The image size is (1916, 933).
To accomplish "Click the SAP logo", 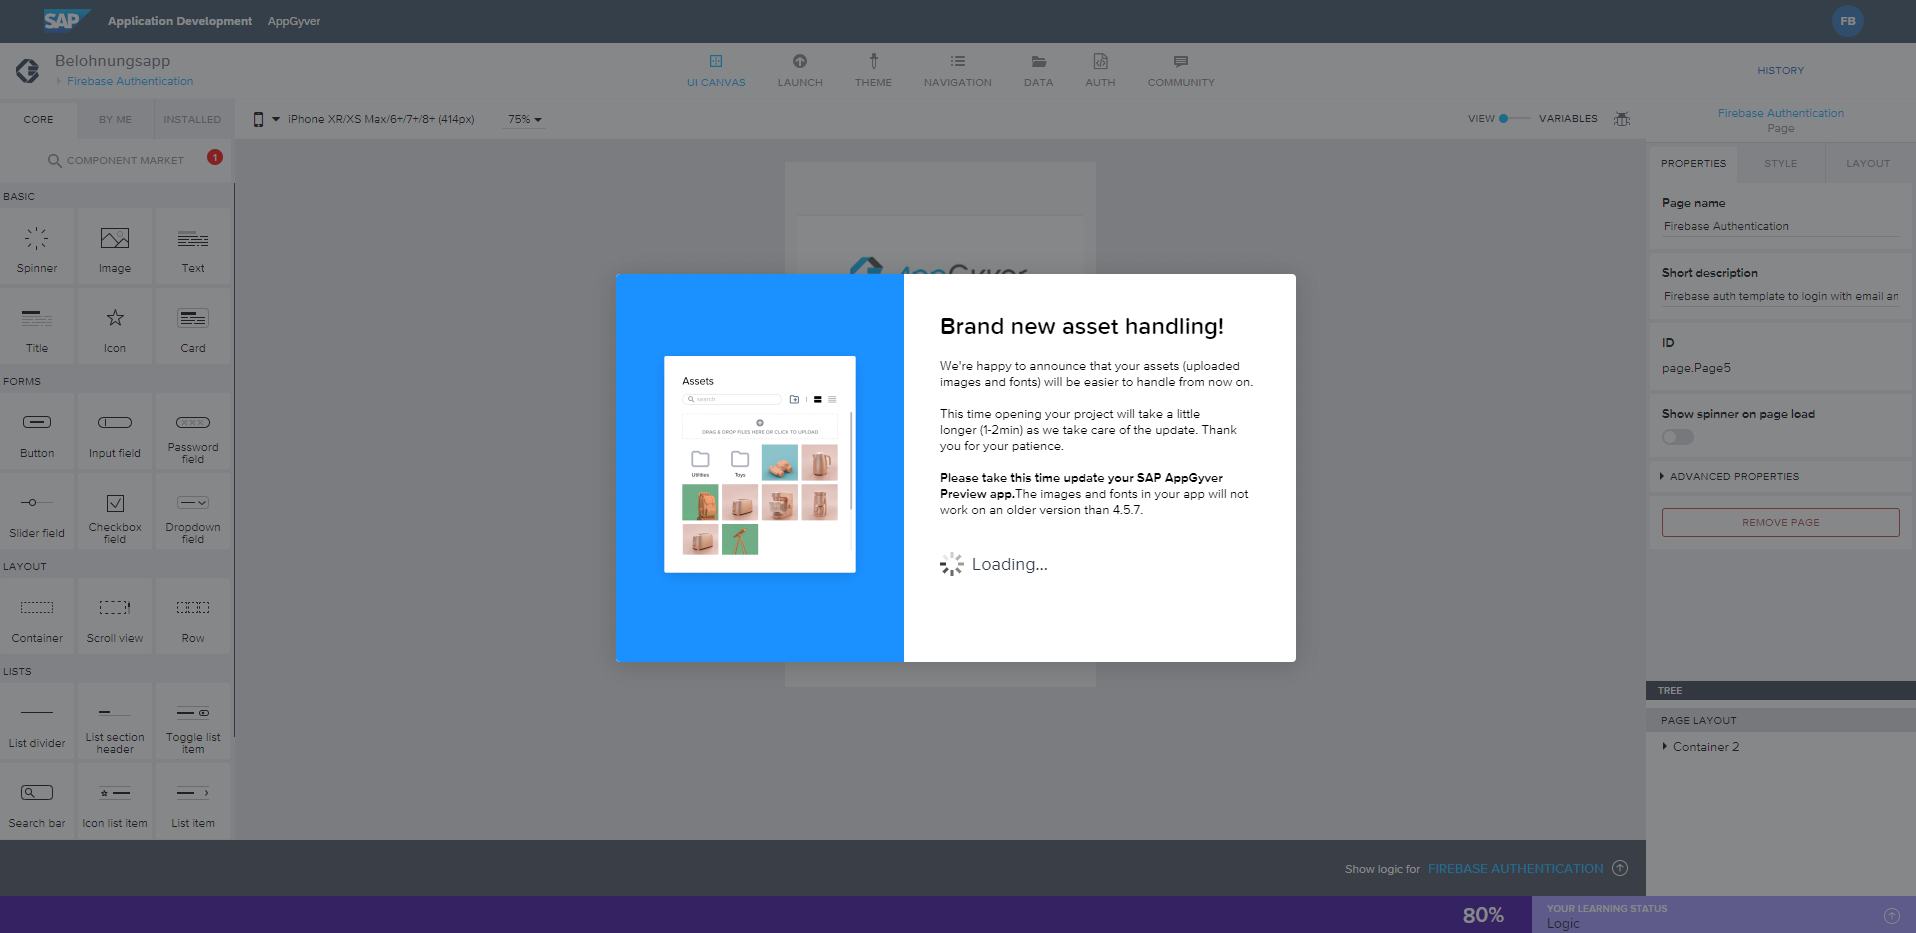I will [x=66, y=20].
